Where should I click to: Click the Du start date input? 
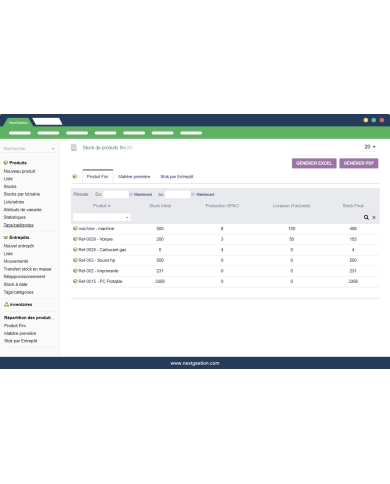116,194
